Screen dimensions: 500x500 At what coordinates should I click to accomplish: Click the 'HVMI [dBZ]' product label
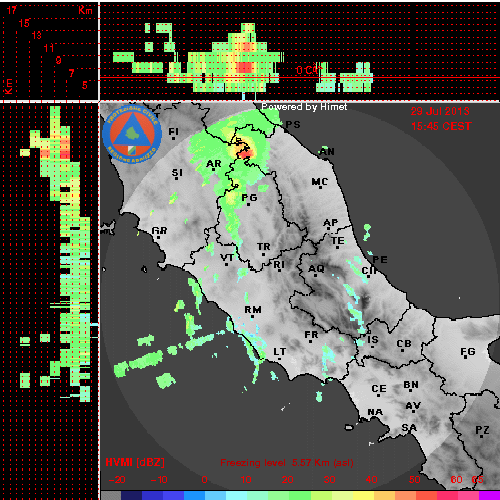pos(135,462)
